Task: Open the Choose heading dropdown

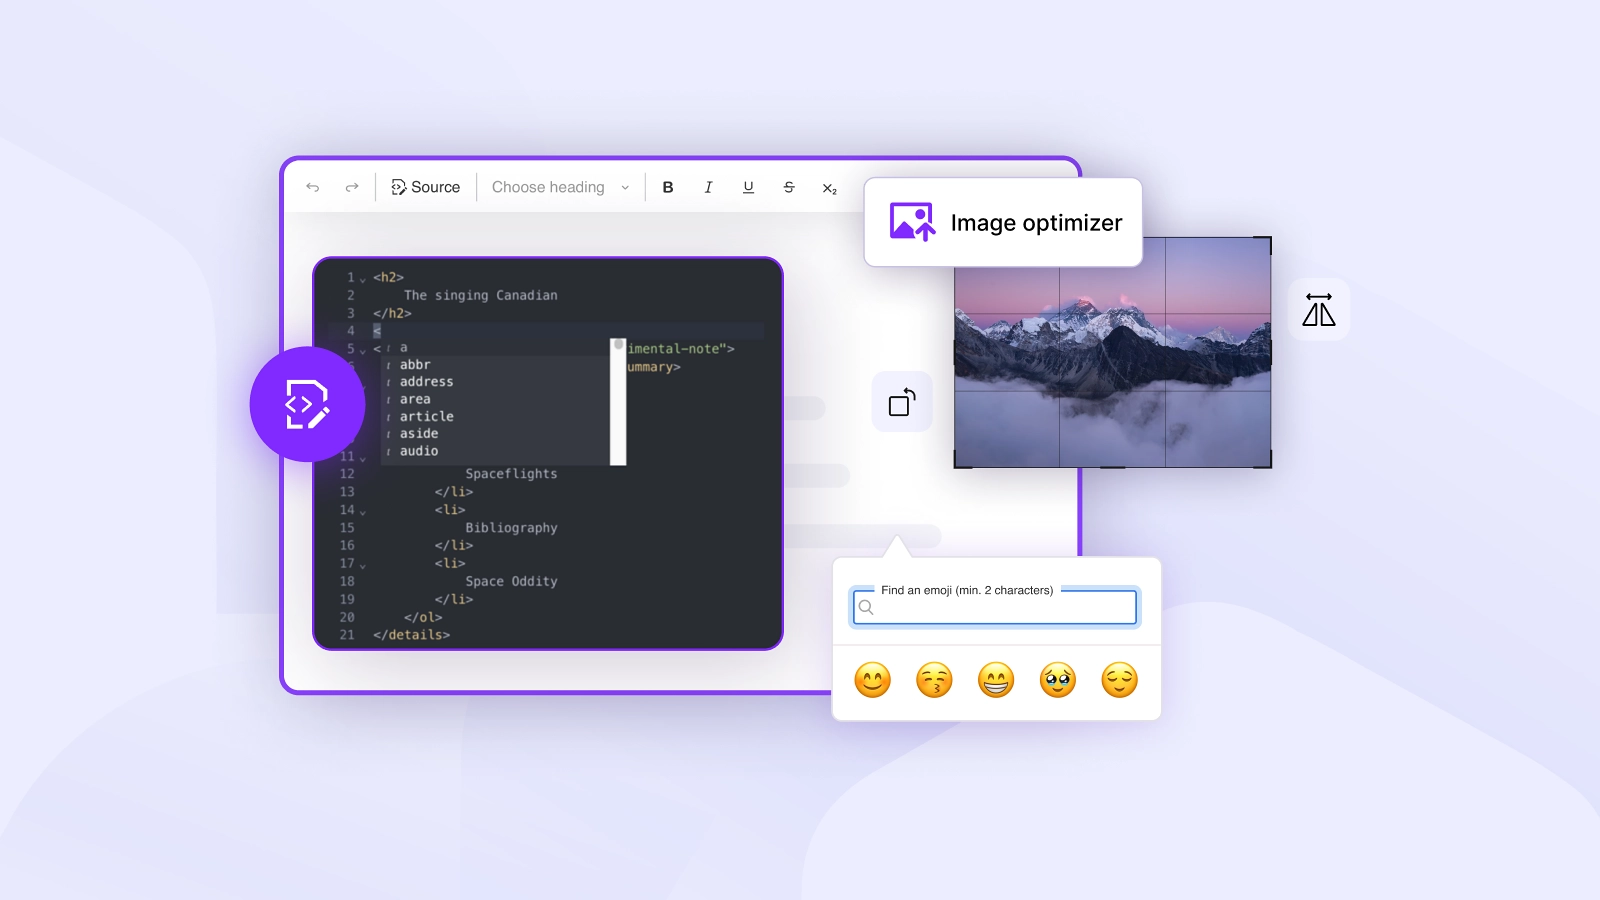Action: [560, 187]
